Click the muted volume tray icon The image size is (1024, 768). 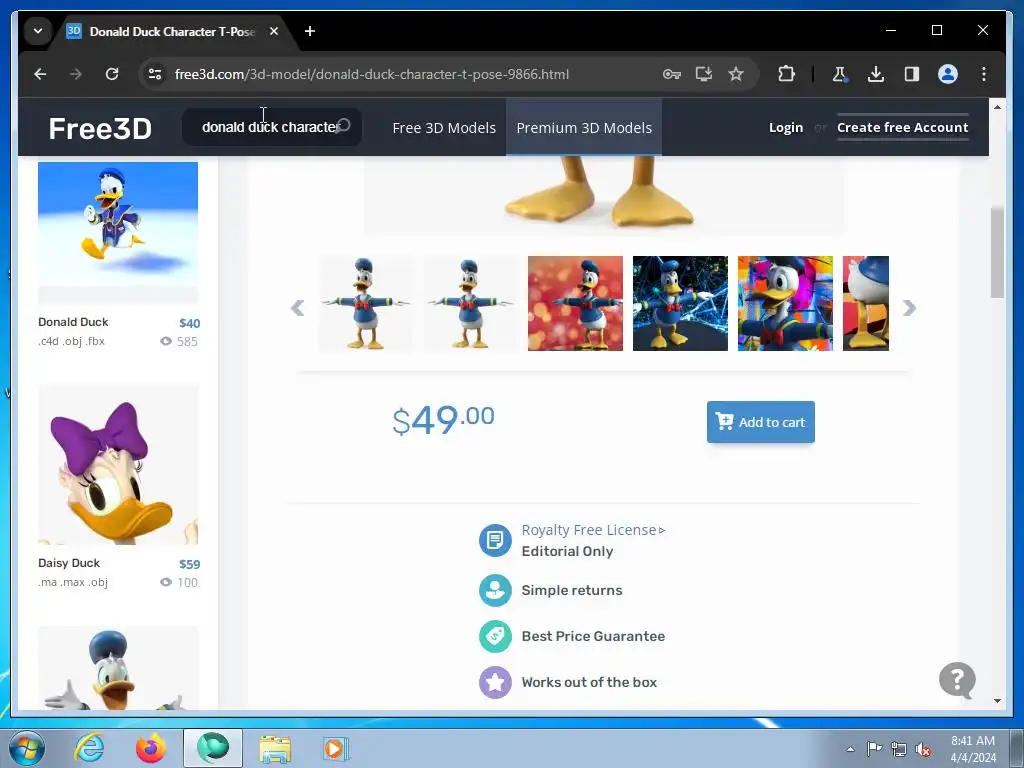(x=923, y=749)
